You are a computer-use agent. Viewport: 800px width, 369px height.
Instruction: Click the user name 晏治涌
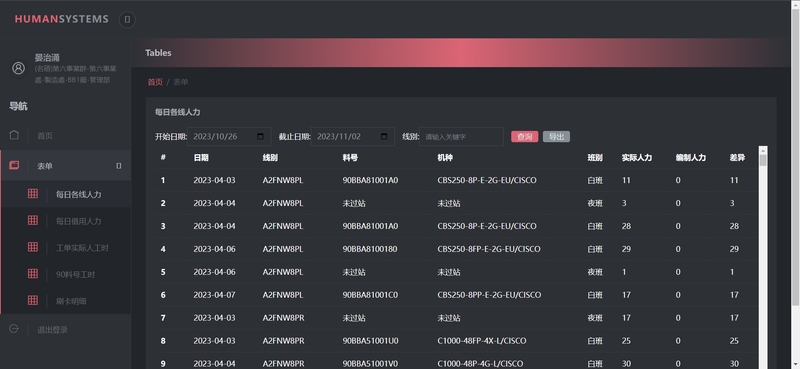click(x=47, y=58)
